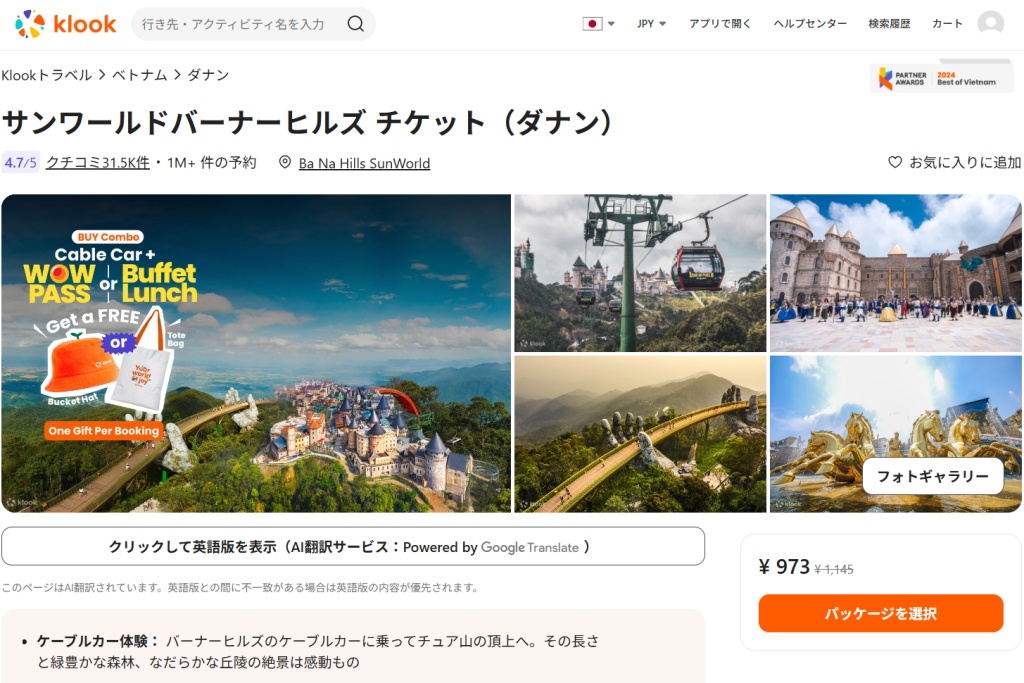This screenshot has height=683, width=1024.
Task: Open the クチコミ31.5K件 reviews link
Action: click(x=98, y=163)
